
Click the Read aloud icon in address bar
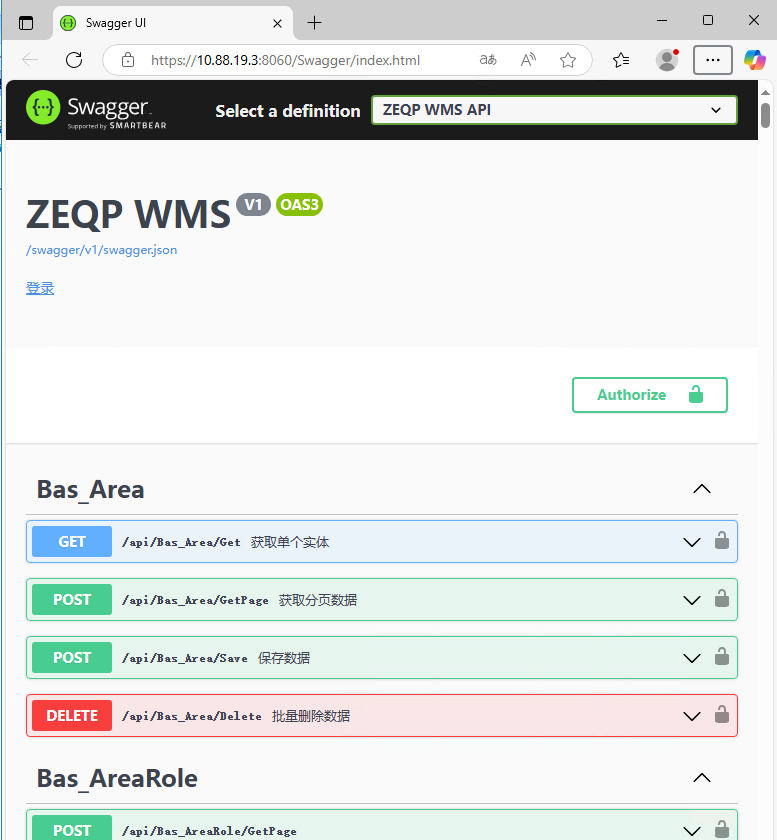click(x=528, y=60)
